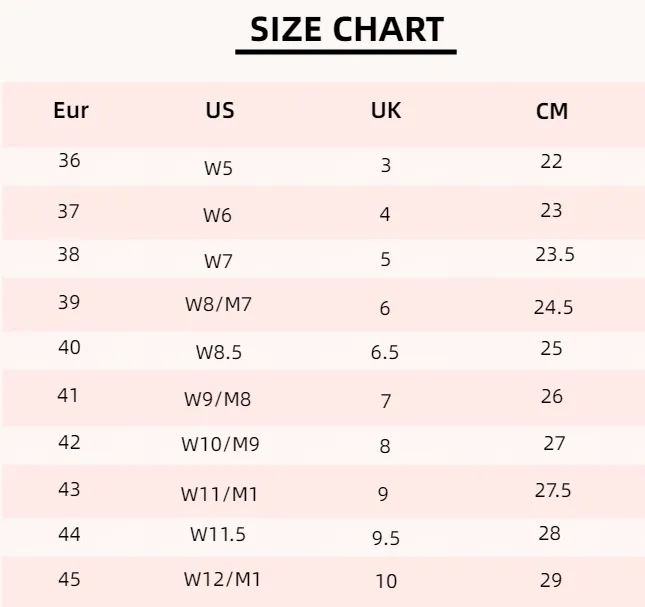The height and width of the screenshot is (607, 645).
Task: Click the W11.5 US size cell
Action: point(218,534)
